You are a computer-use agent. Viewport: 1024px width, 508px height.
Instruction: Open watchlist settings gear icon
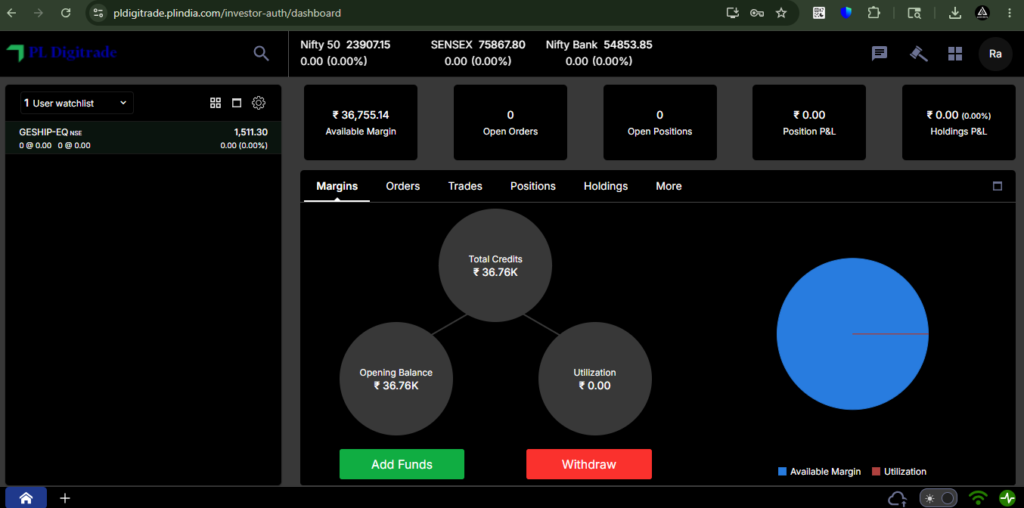pyautogui.click(x=259, y=103)
